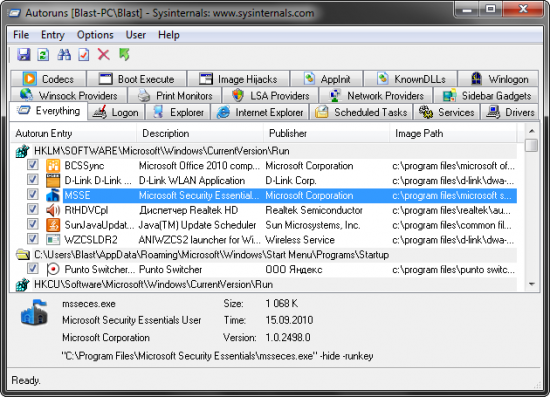The width and height of the screenshot is (550, 397).
Task: Sort by the Description column header
Action: [200, 134]
